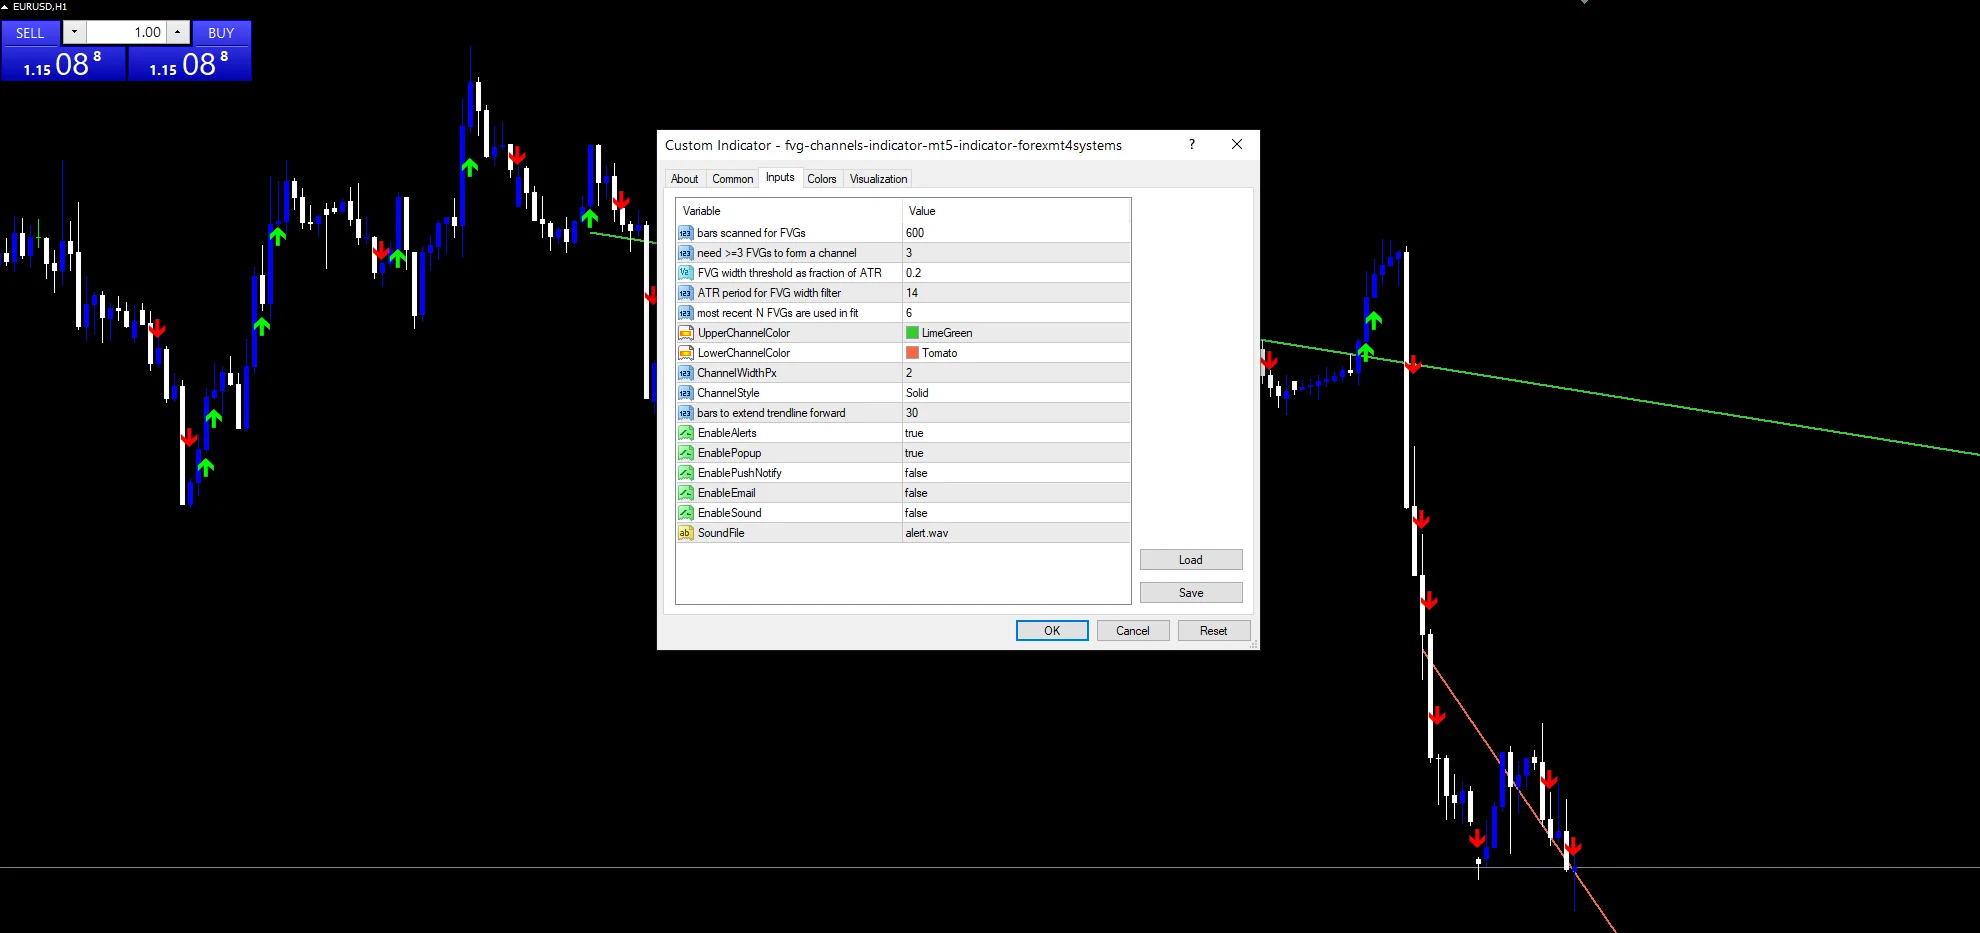1980x933 pixels.
Task: Edit trendline extension value 30
Action: click(x=1016, y=413)
